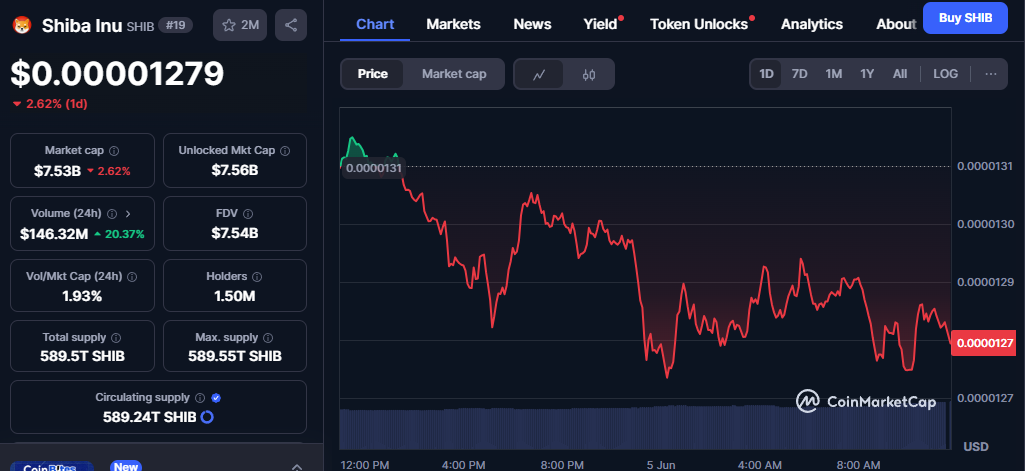Open FDV info icon
This screenshot has width=1025, height=471.
coord(248,214)
